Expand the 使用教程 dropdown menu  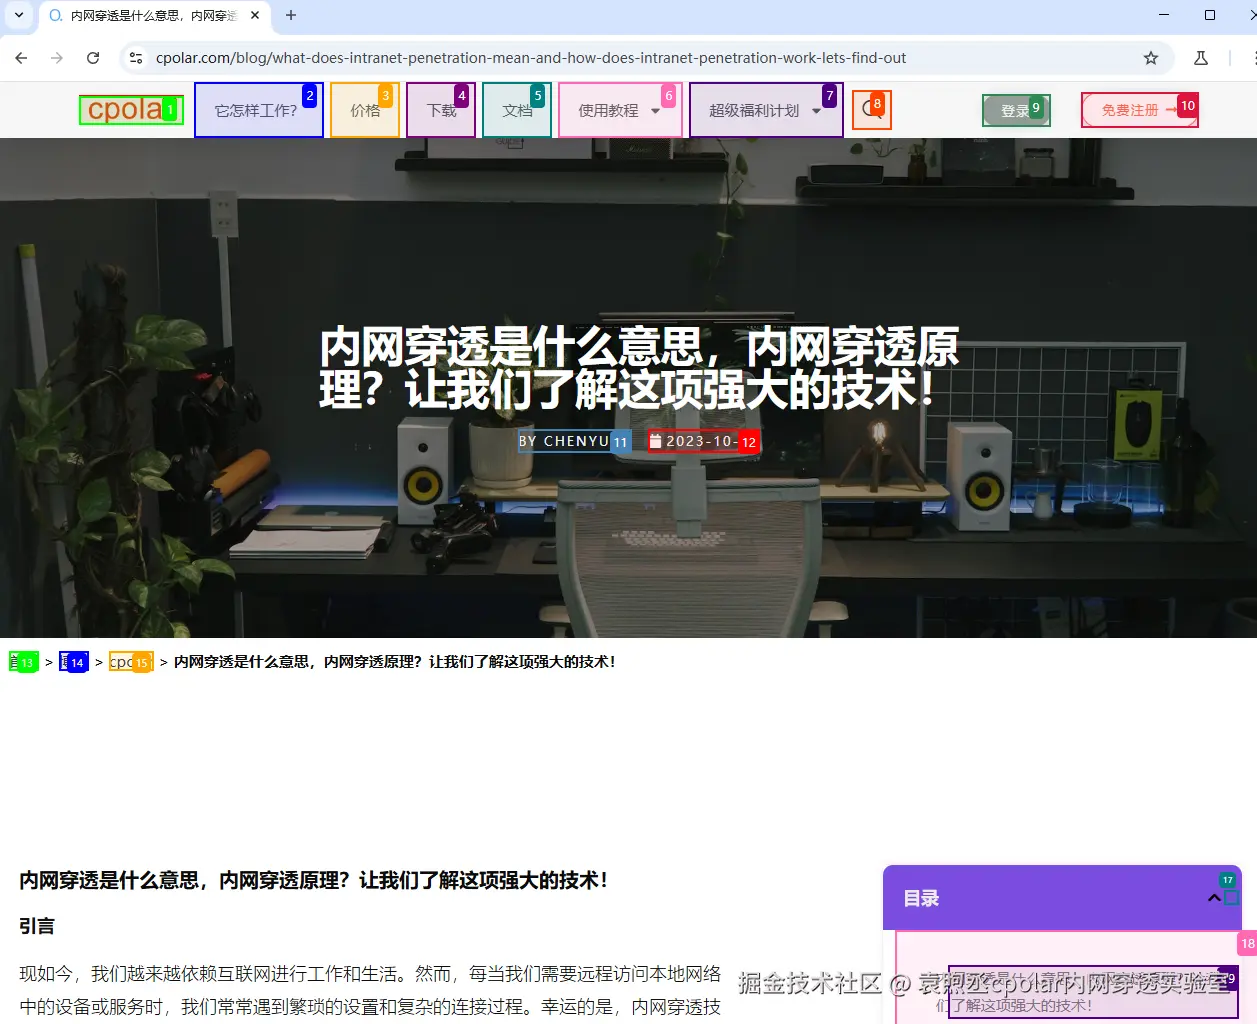click(620, 110)
